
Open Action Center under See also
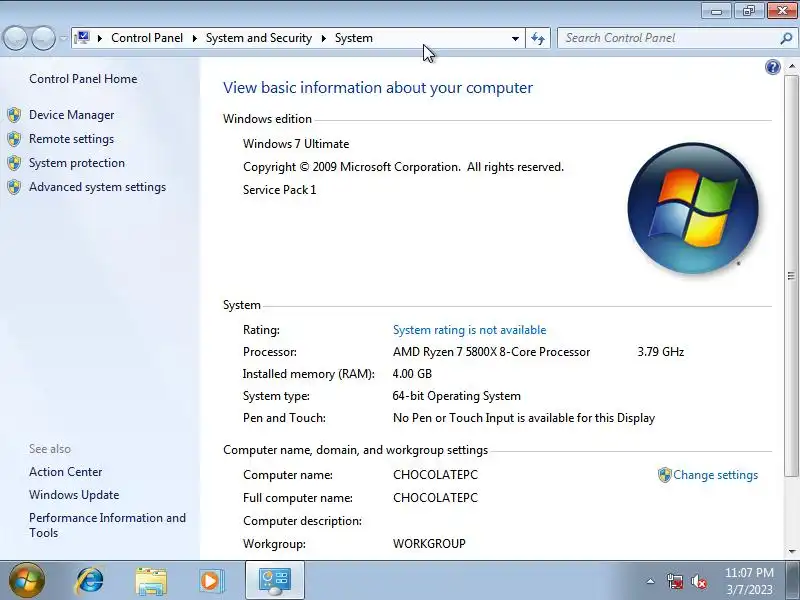(65, 471)
